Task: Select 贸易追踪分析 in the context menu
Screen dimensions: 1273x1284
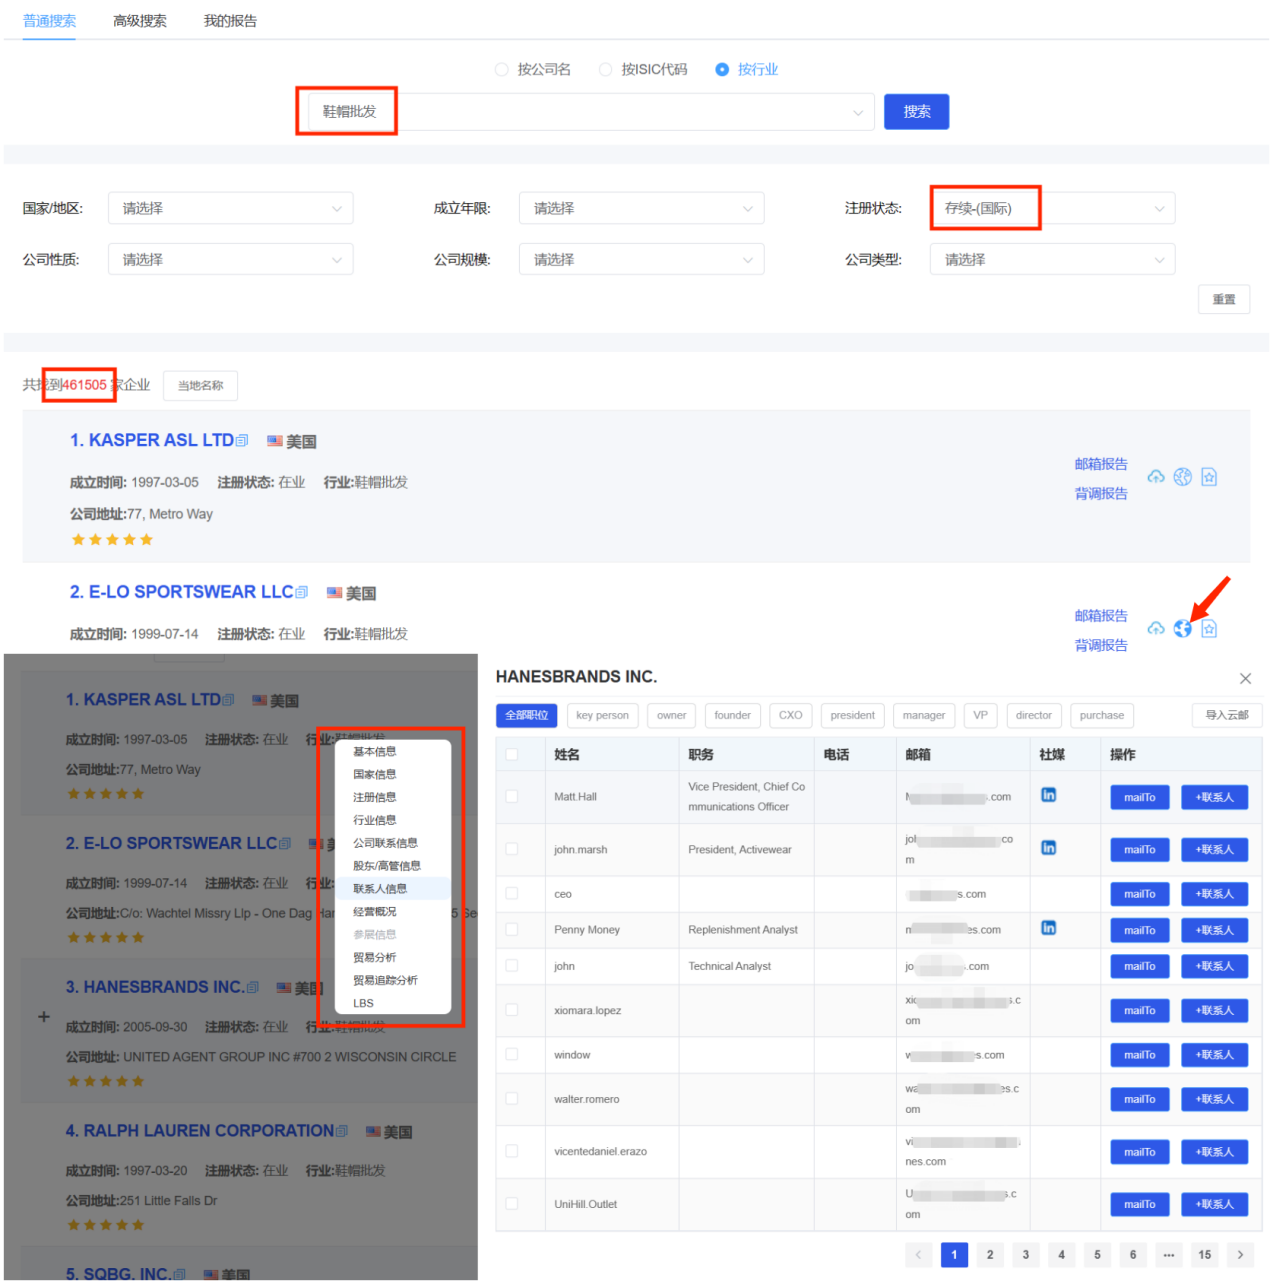Action: [x=393, y=981]
